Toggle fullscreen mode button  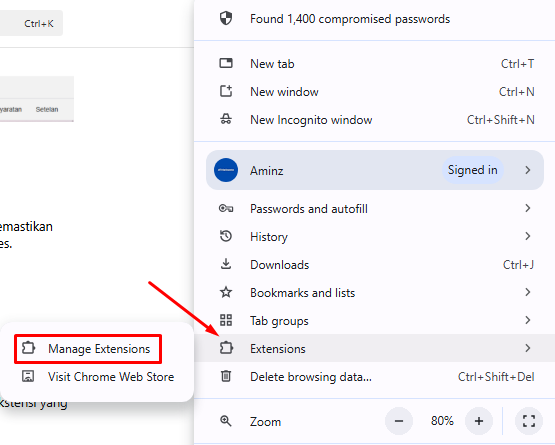pos(529,421)
